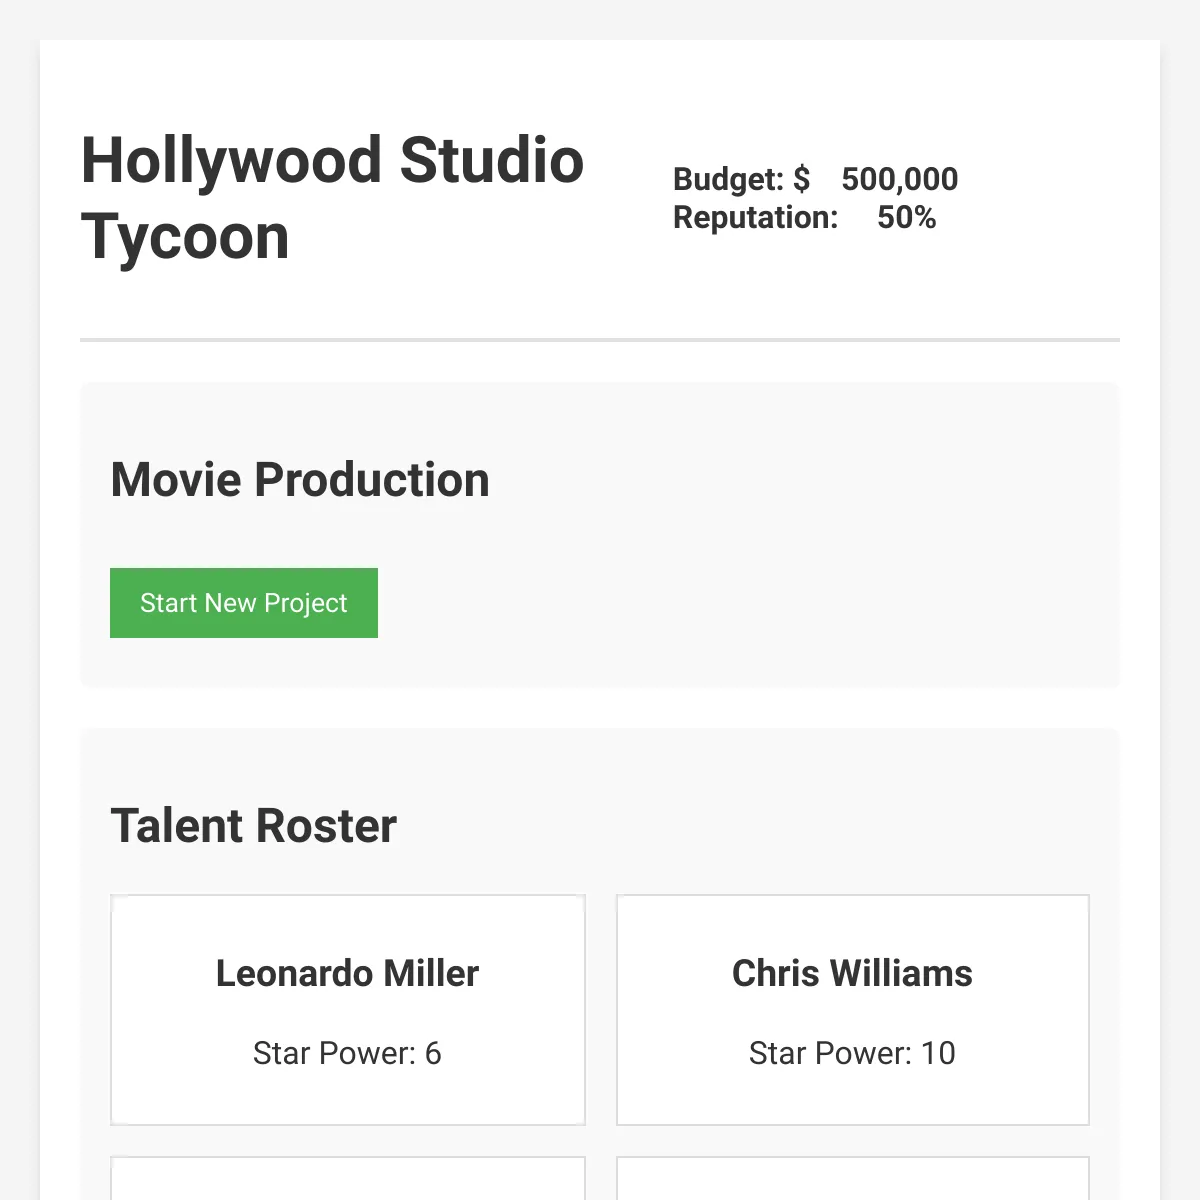The image size is (1200, 1200).
Task: Click the dollar sign beside Budget
Action: 801,179
